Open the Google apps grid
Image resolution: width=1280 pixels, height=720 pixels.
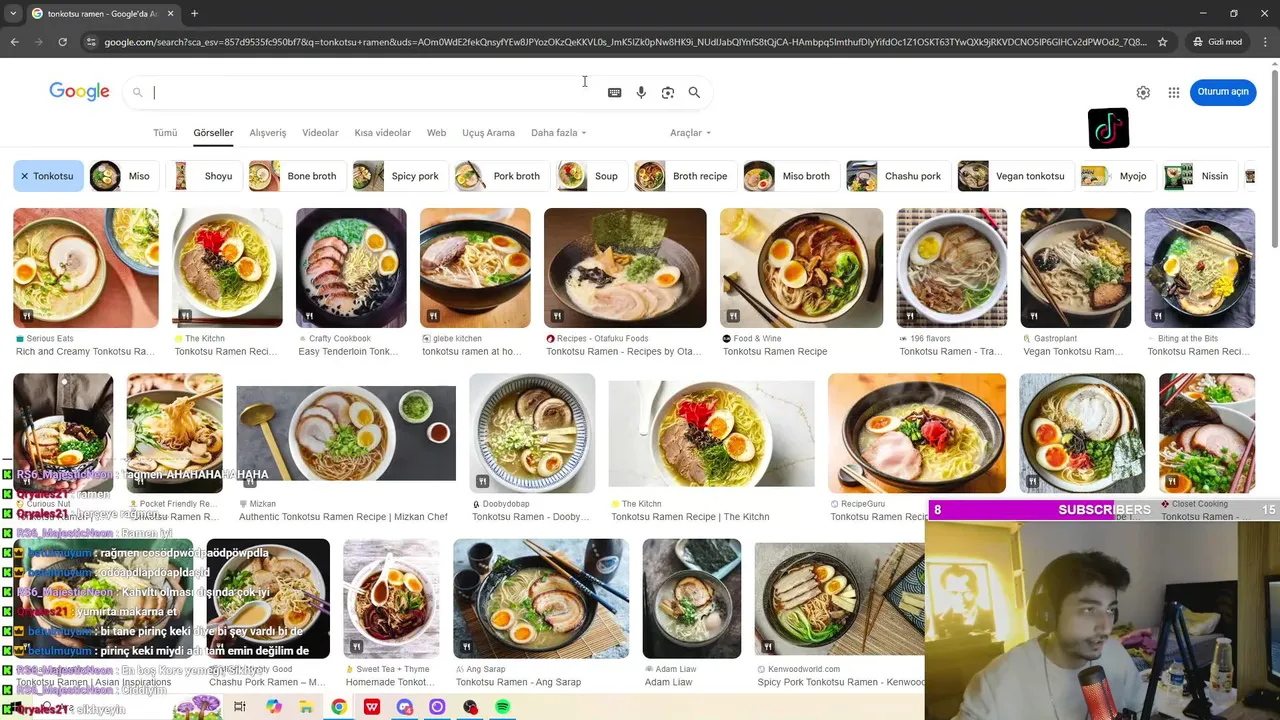1174,92
